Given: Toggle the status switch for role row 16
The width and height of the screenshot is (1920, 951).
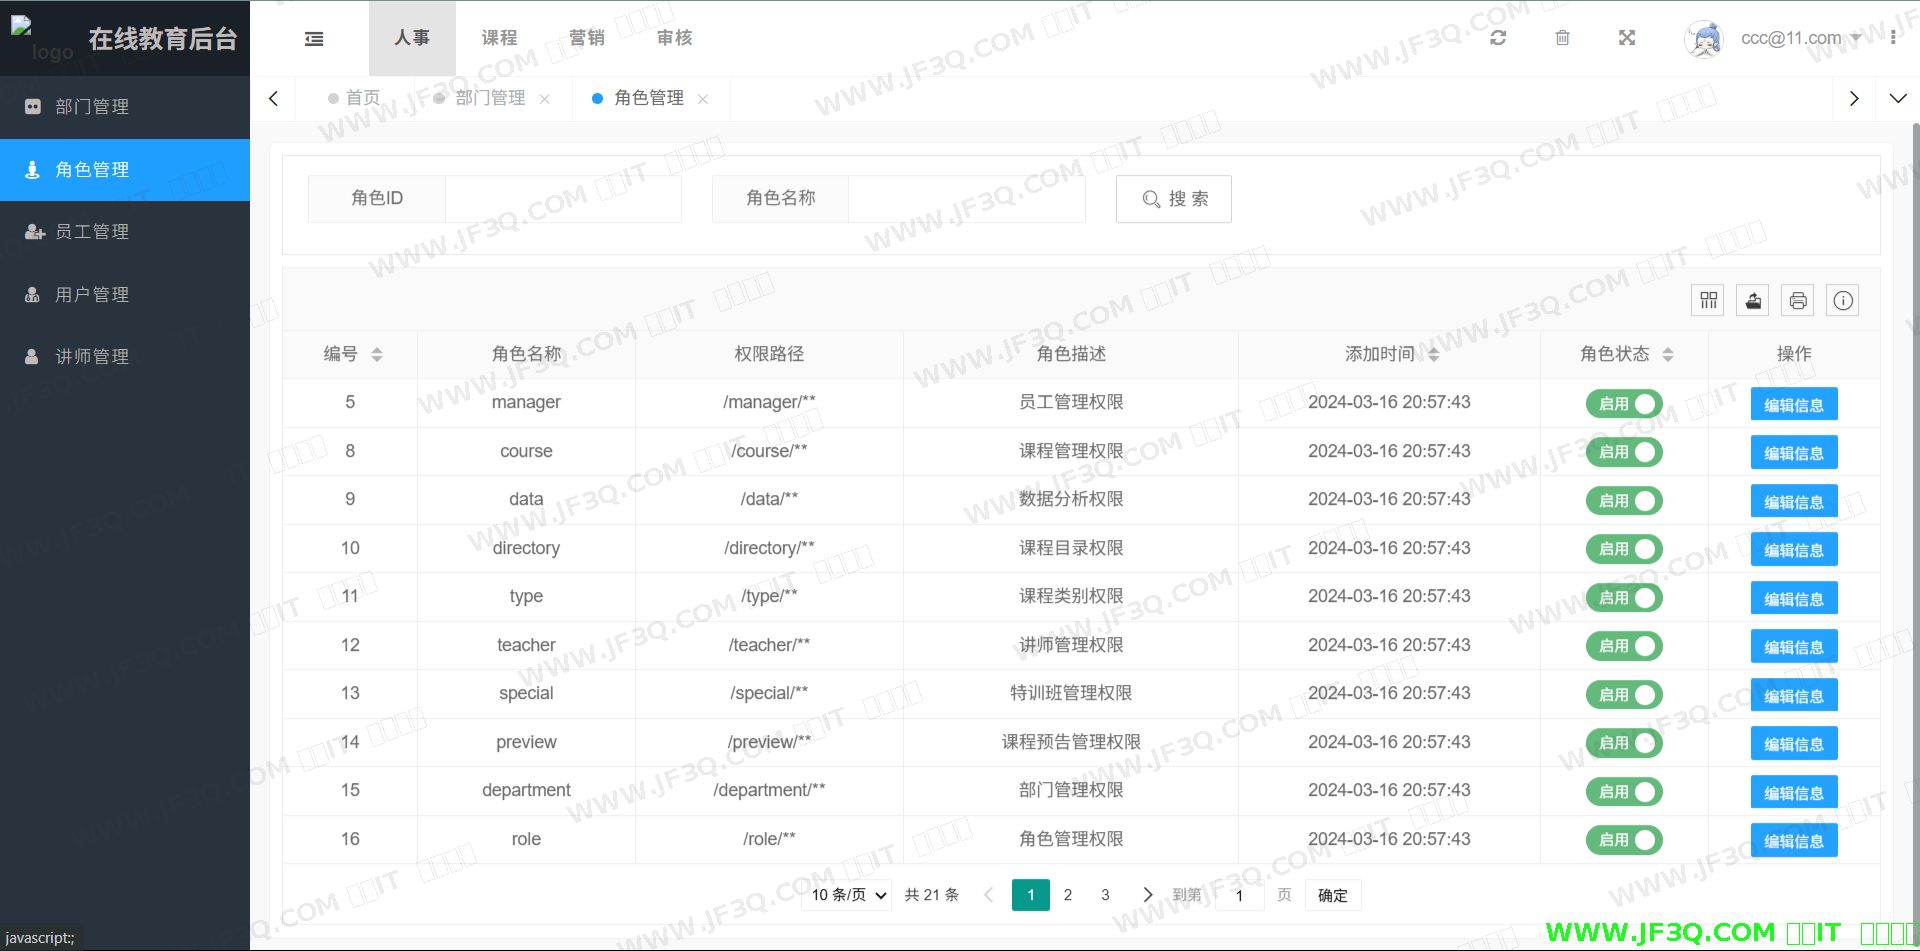Looking at the screenshot, I should pyautogui.click(x=1623, y=840).
